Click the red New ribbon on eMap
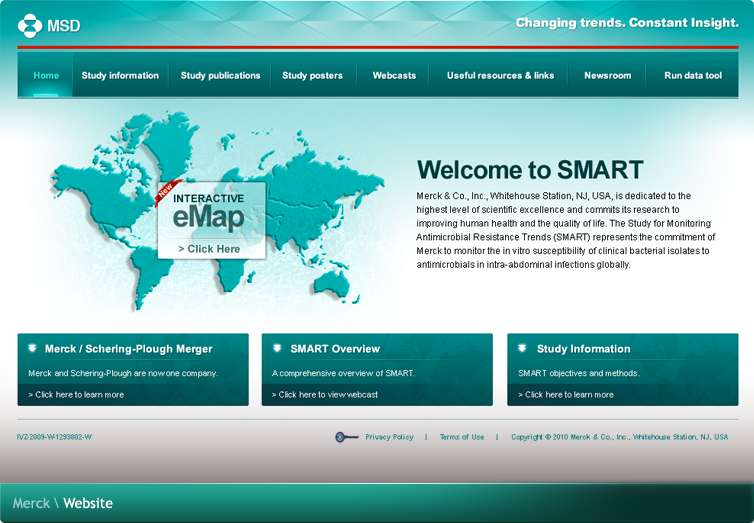Viewport: 754px width, 523px height. click(167, 192)
